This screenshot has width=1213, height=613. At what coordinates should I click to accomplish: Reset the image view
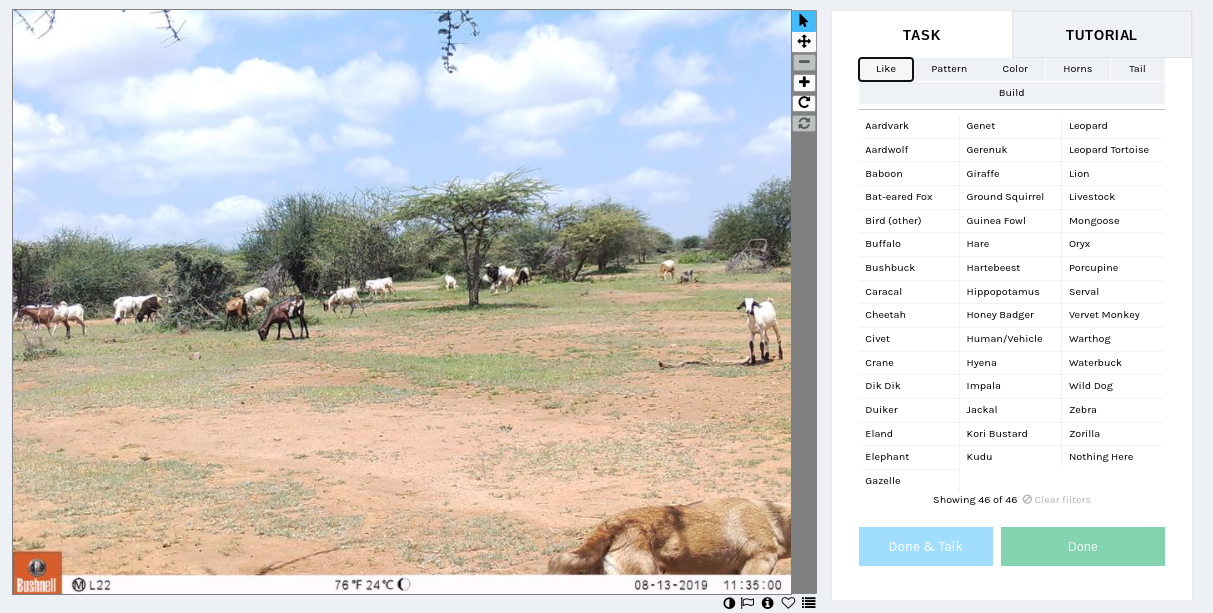pos(804,124)
